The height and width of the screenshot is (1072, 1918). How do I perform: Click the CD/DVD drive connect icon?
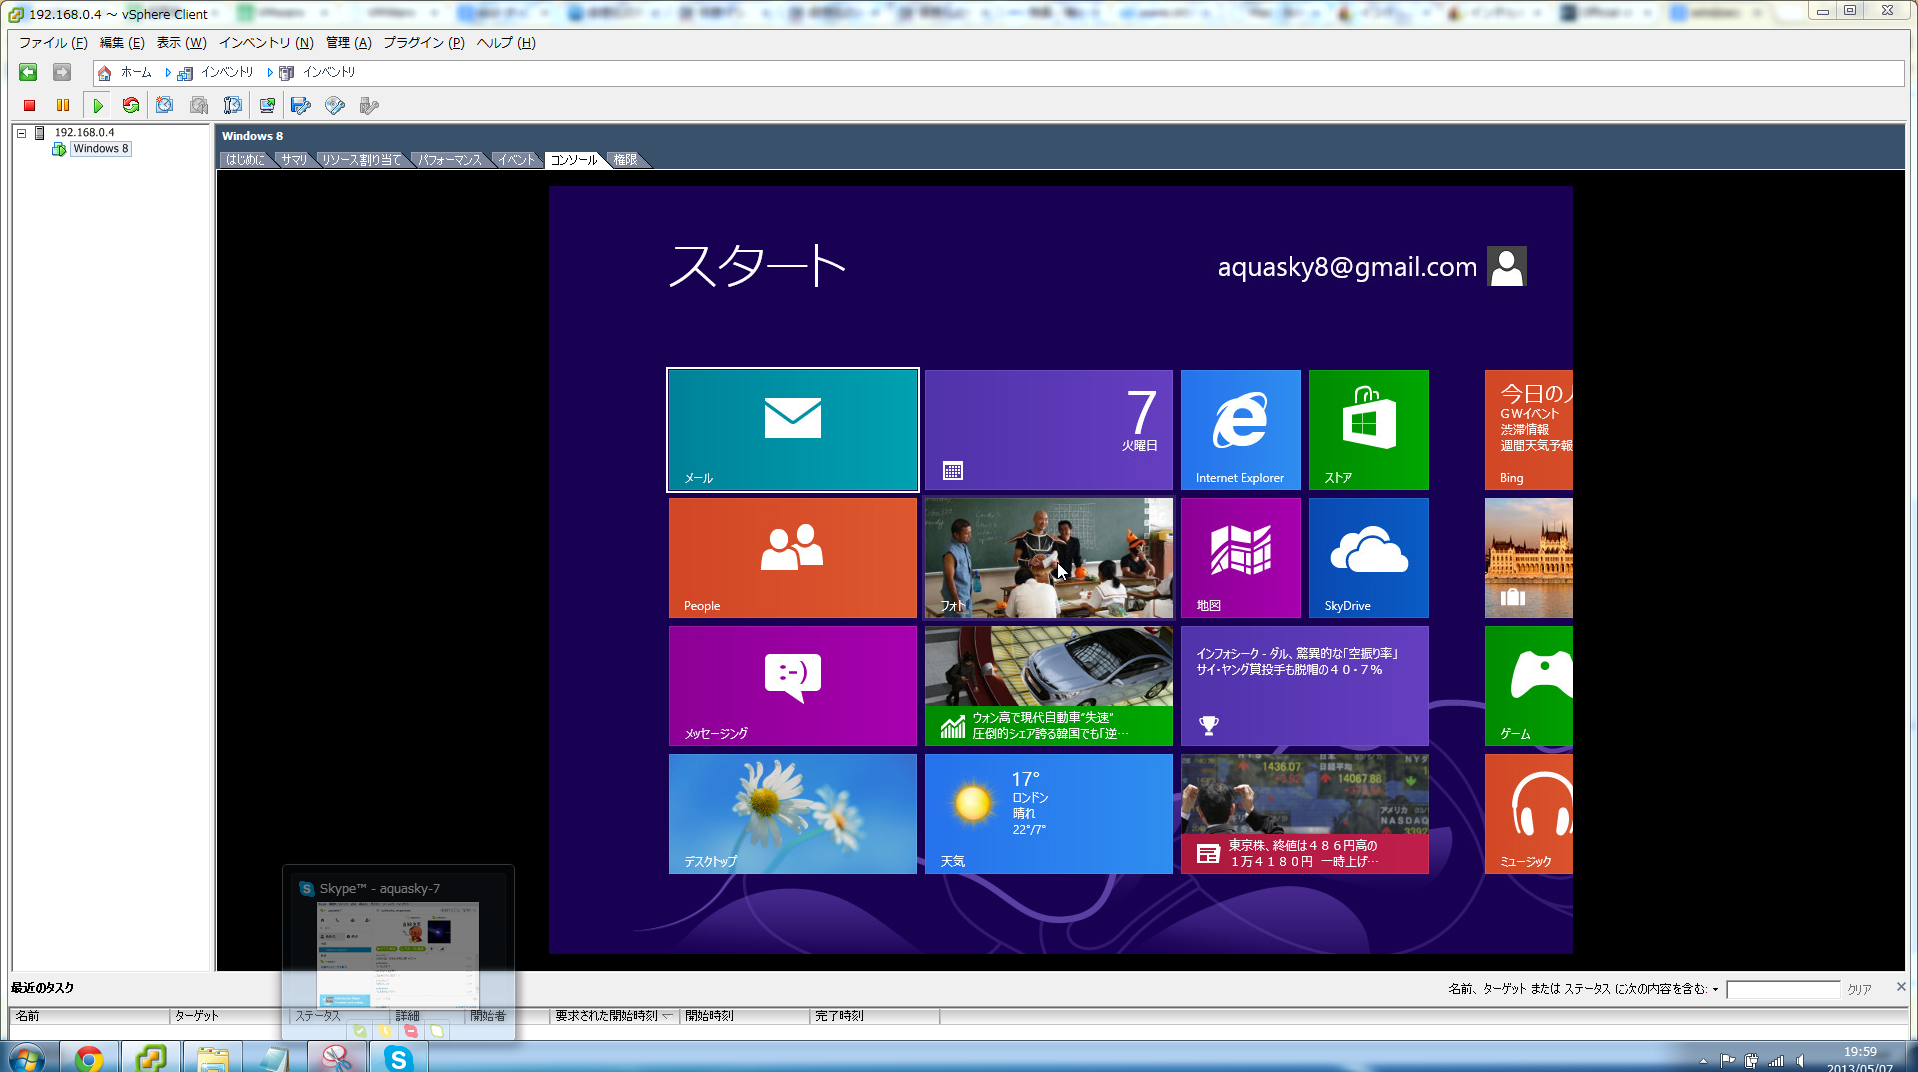pos(335,105)
